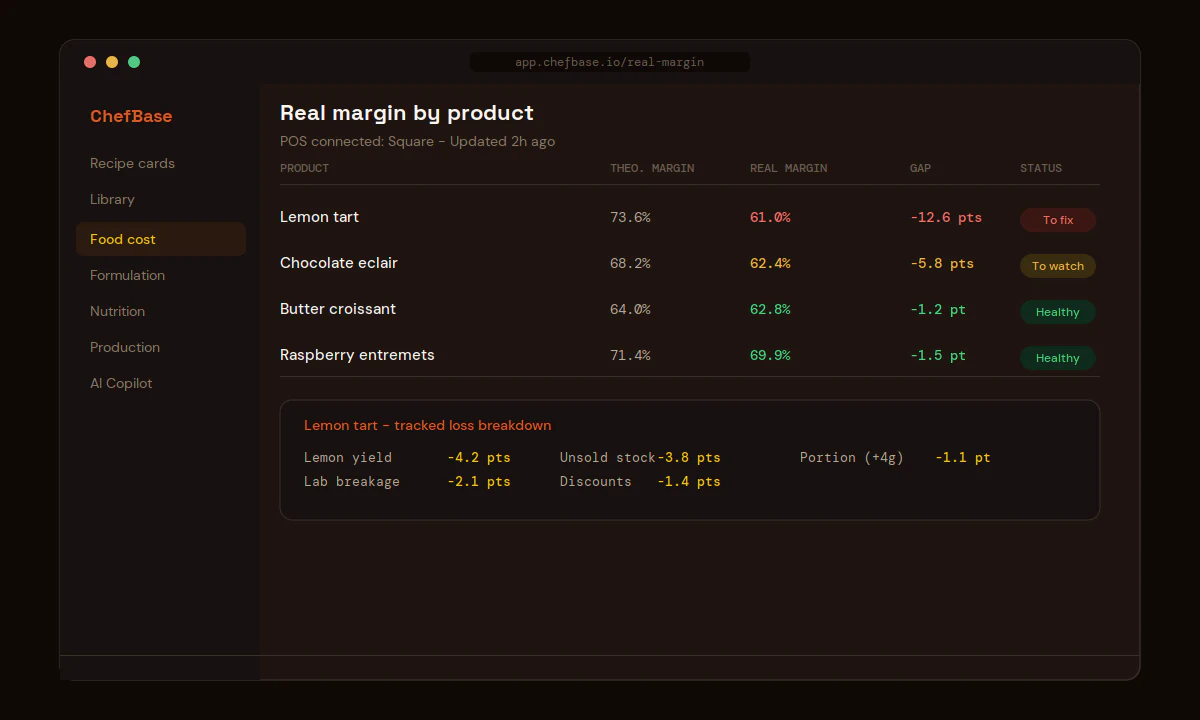Select Food cost menu item
This screenshot has height=720, width=1200.
pos(161,239)
